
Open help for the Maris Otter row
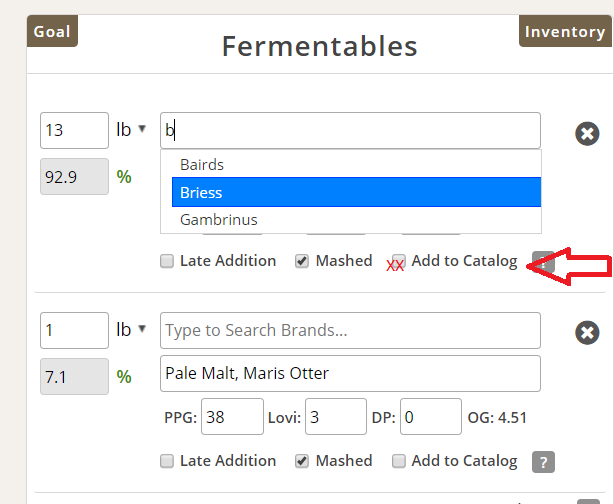pyautogui.click(x=543, y=461)
